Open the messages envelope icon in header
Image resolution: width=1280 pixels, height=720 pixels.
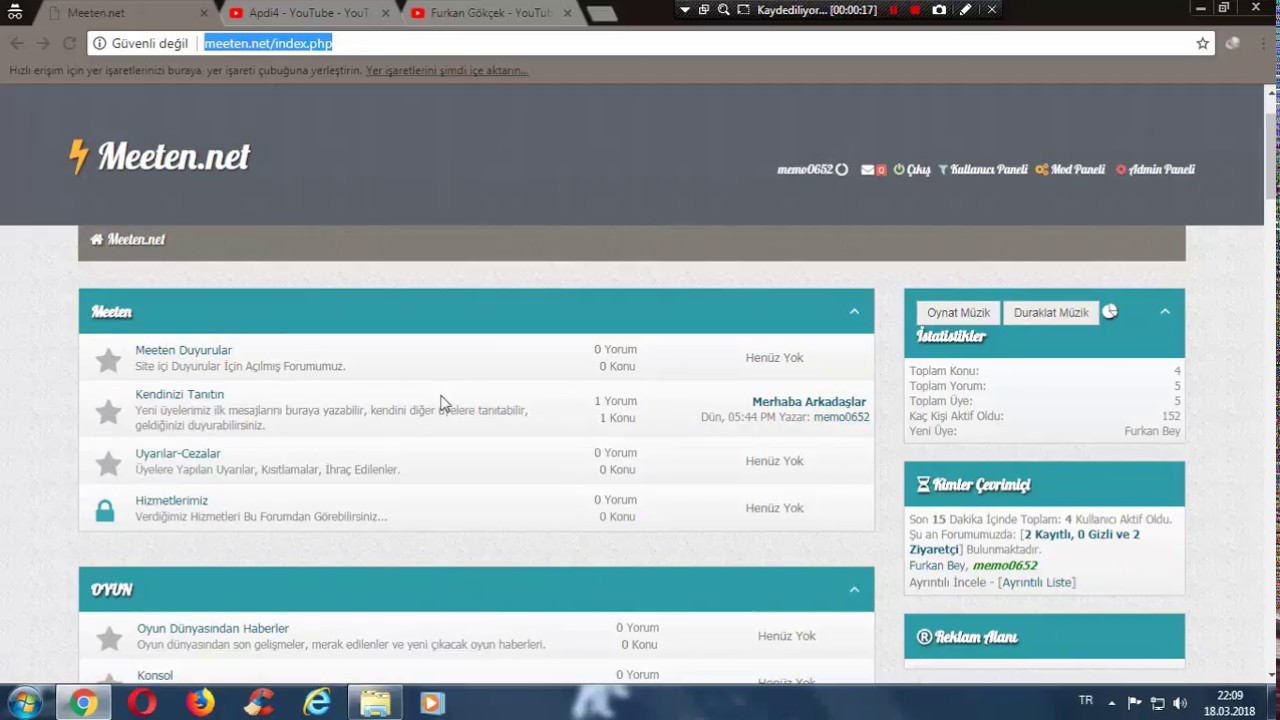[x=867, y=170]
